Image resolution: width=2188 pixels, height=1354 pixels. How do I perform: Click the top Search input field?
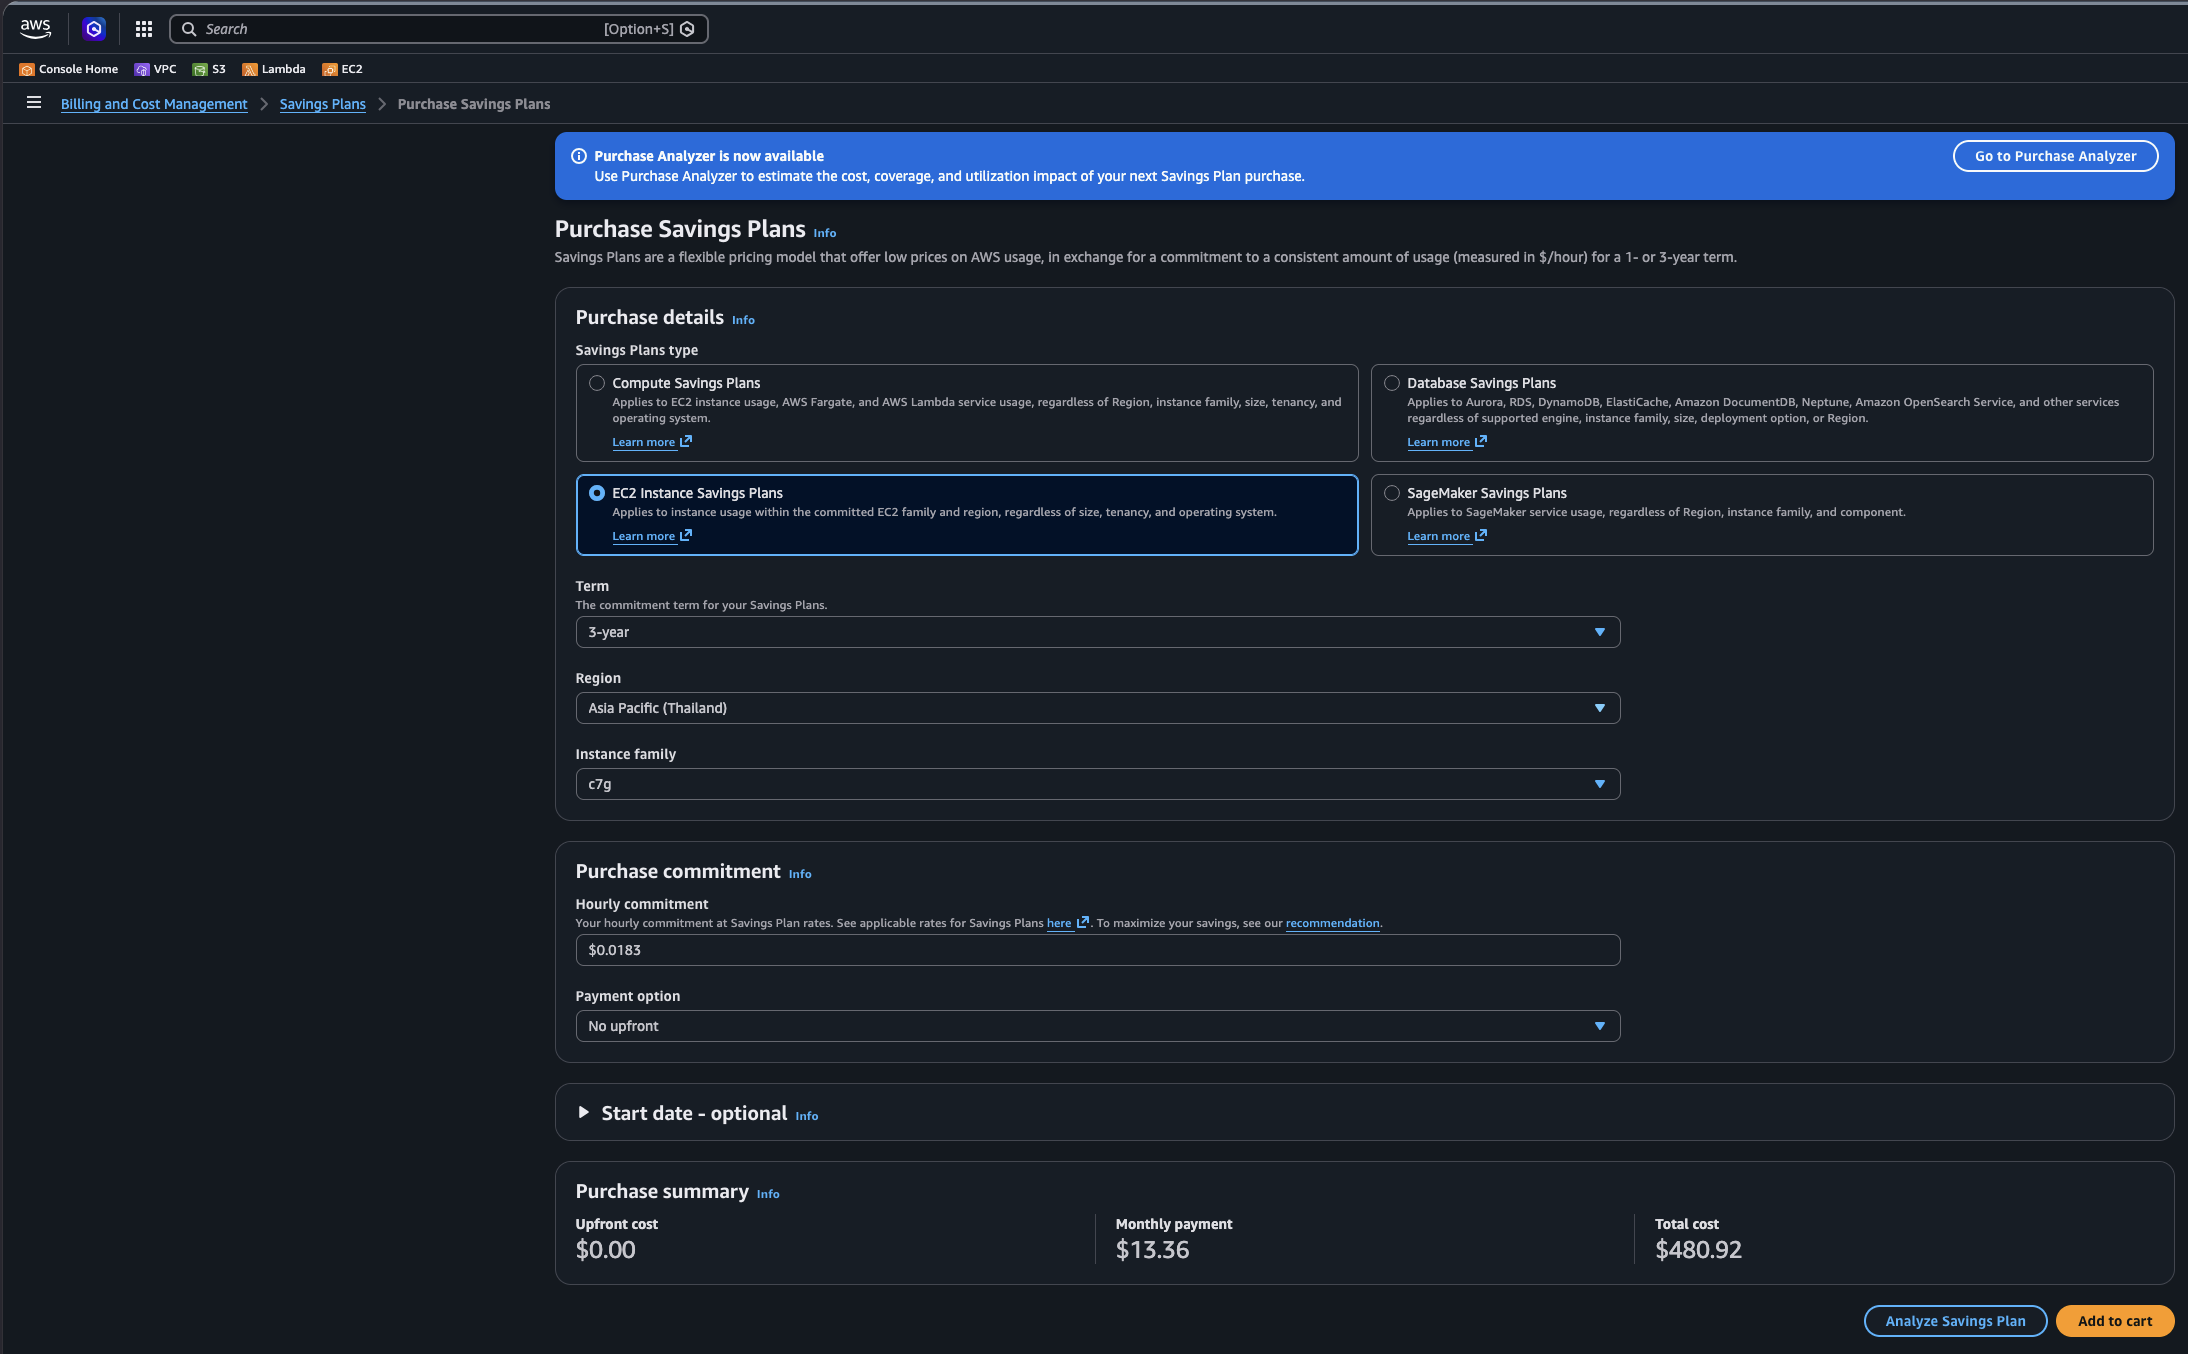click(x=439, y=29)
